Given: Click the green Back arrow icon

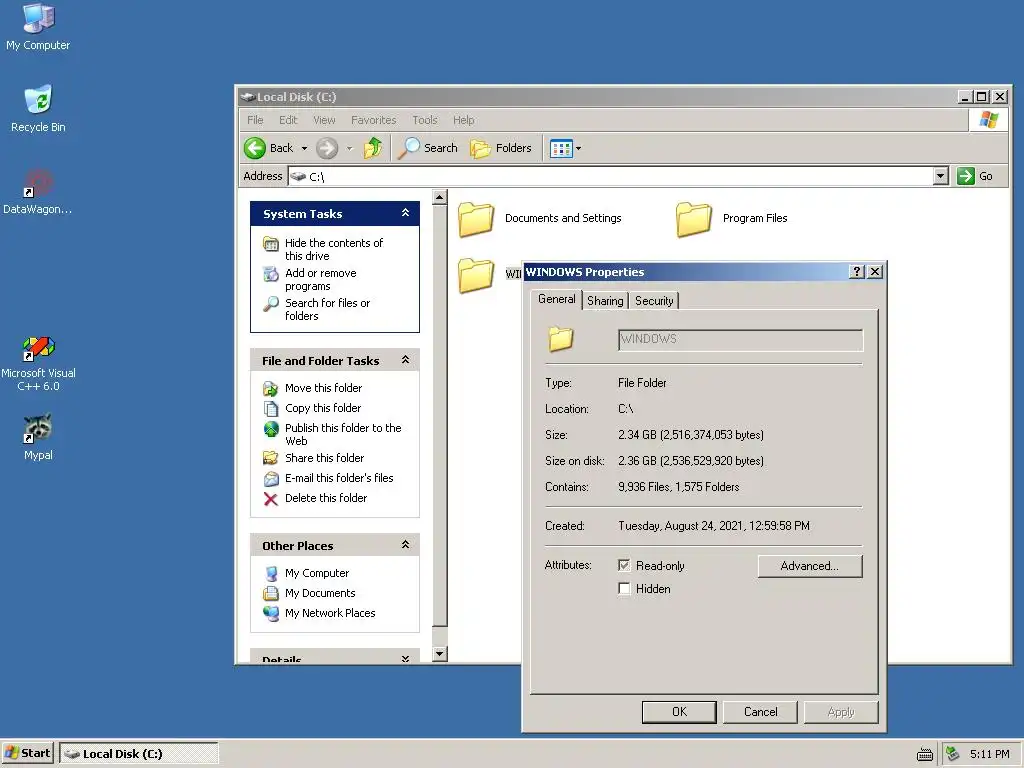Looking at the screenshot, I should pos(255,148).
